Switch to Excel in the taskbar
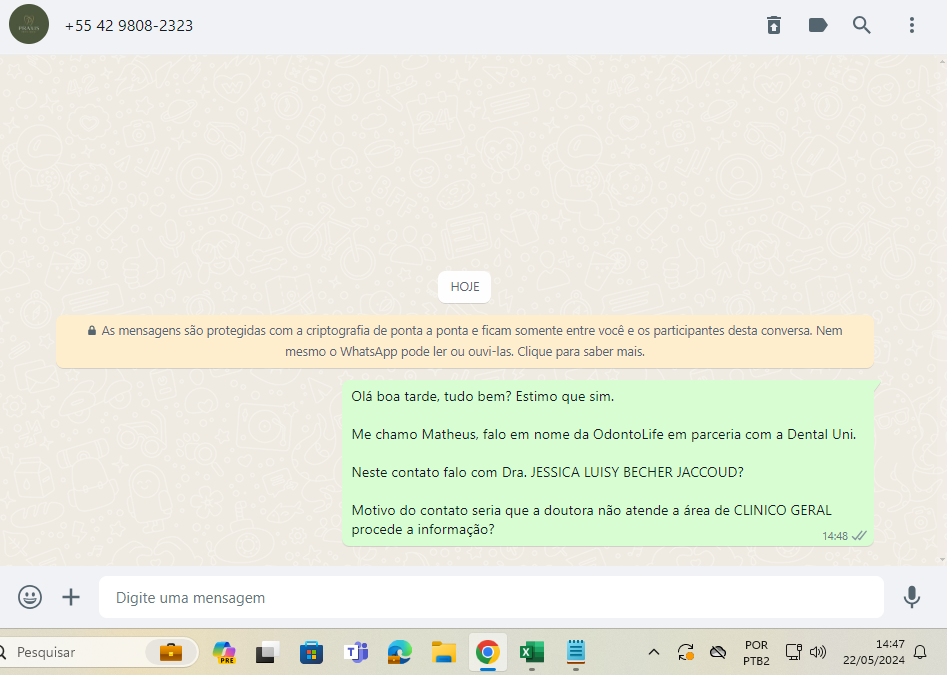The height and width of the screenshot is (675, 947). coord(531,653)
